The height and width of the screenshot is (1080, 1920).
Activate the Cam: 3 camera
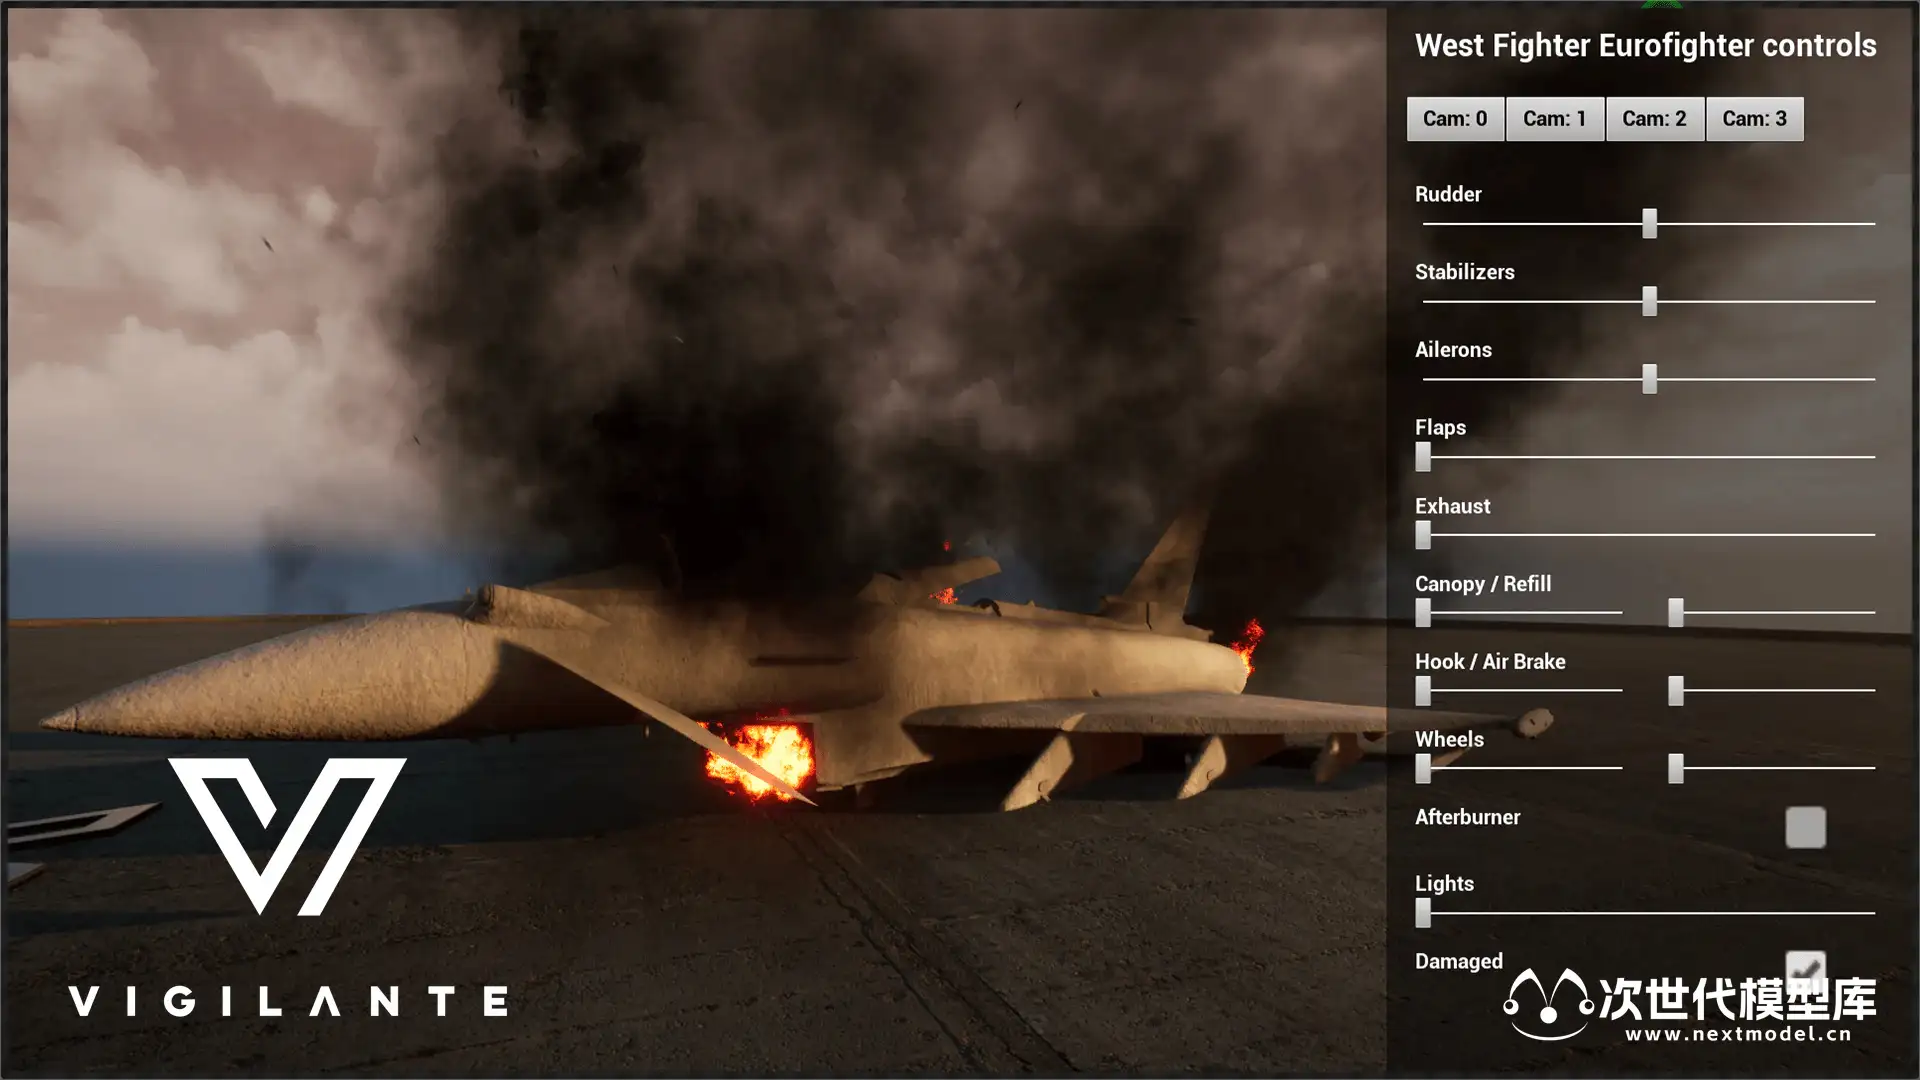click(1754, 119)
